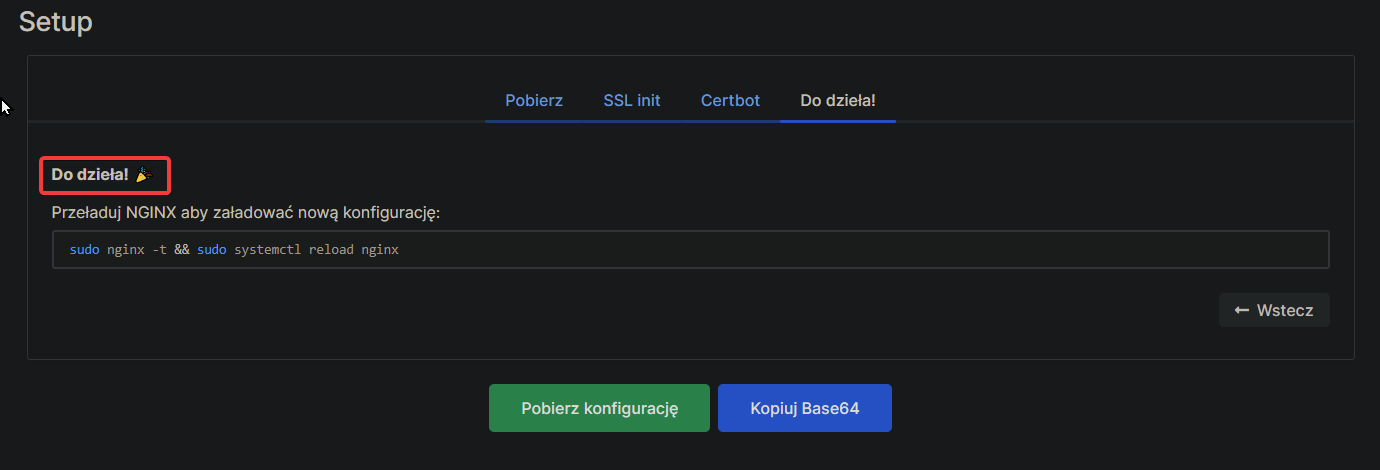Viewport: 1380px width, 470px height.
Task: Switch to the SSL init tab
Action: [632, 101]
